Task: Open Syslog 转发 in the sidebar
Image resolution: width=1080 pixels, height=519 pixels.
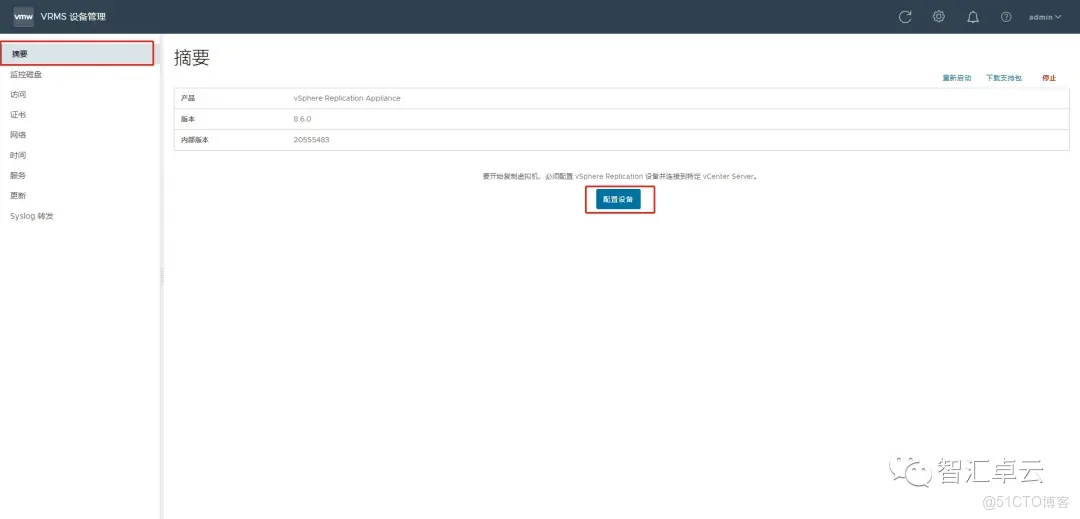Action: pyautogui.click(x=31, y=215)
